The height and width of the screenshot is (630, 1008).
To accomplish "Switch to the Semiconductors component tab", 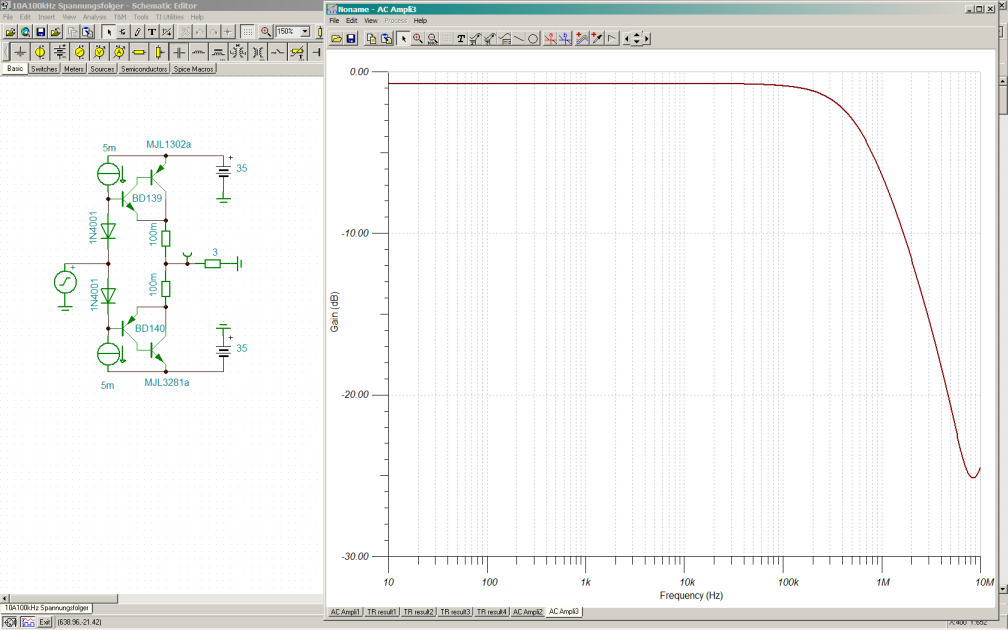I will pos(144,70).
